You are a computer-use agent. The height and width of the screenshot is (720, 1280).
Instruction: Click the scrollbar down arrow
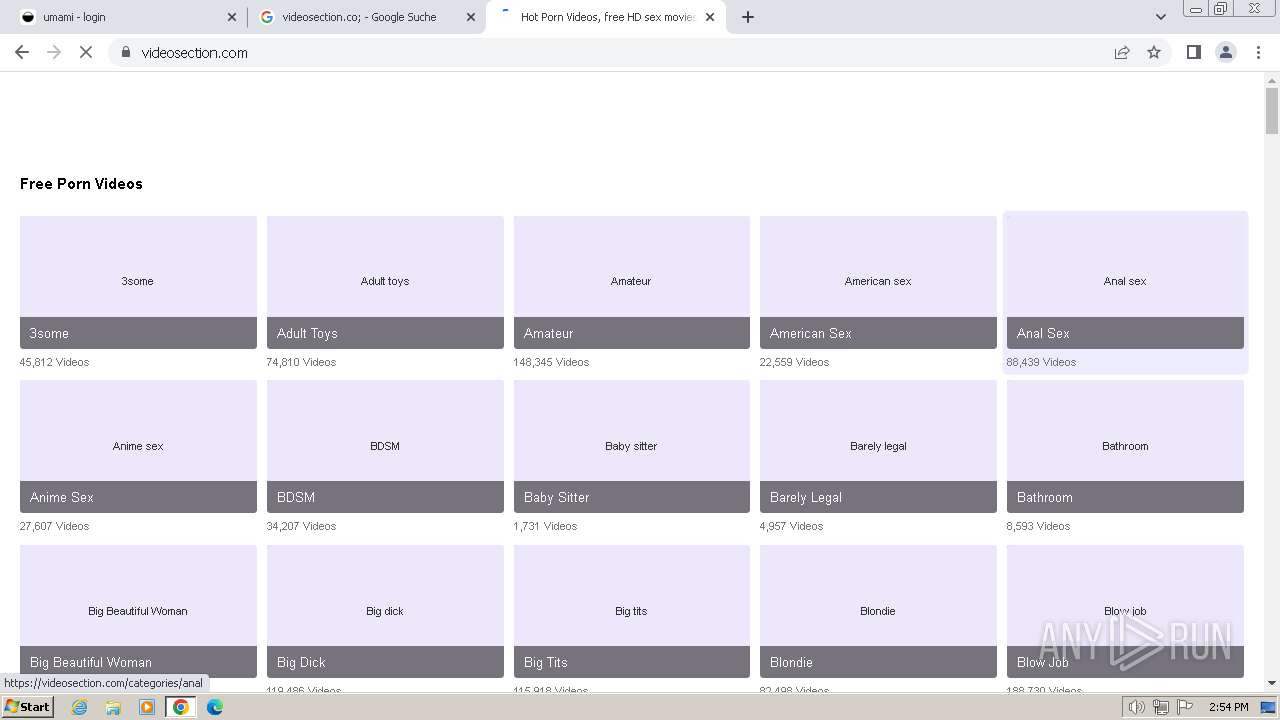click(x=1272, y=684)
